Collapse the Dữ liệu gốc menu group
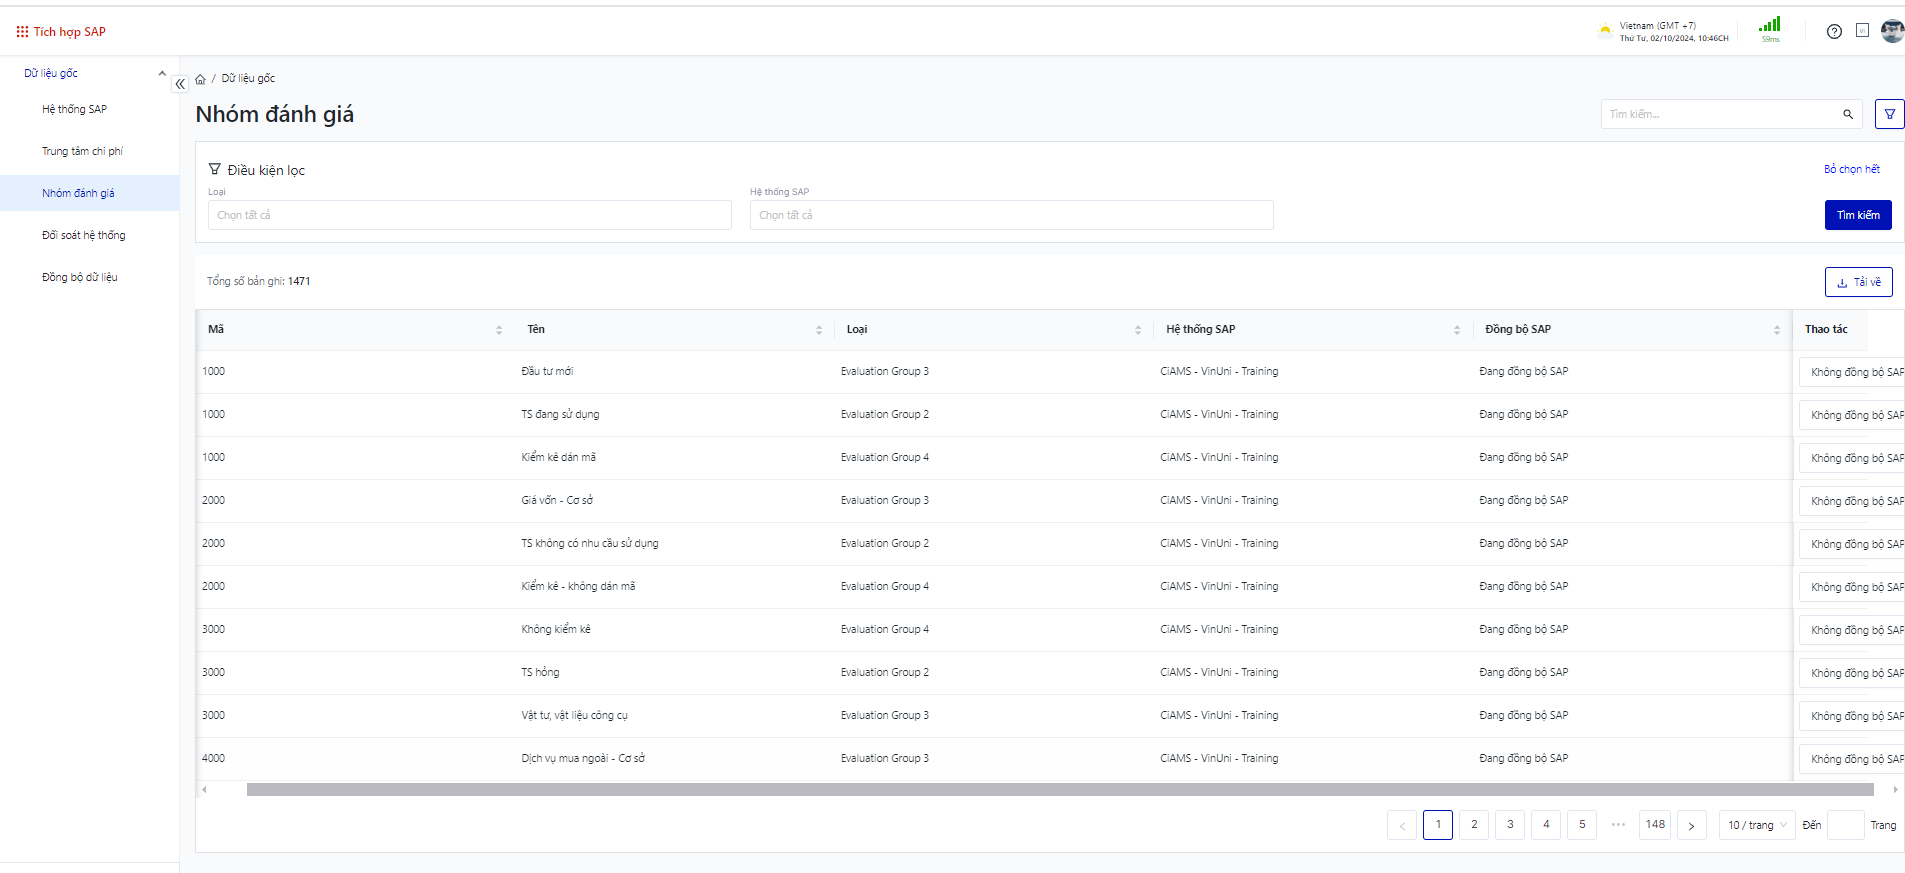Viewport: 1905px width, 873px height. coord(162,73)
